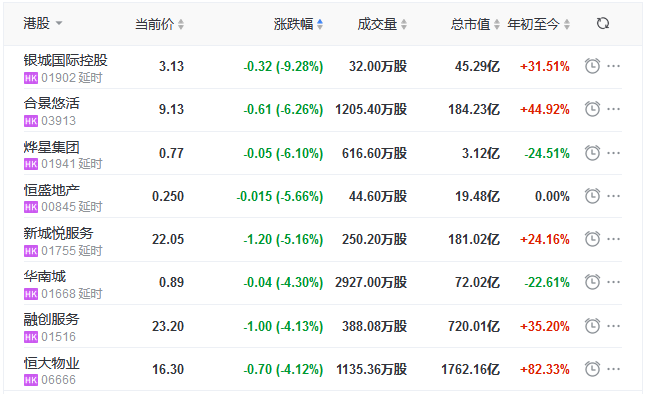Click market cap 720.01亿
This screenshot has width=645, height=394.
coord(474,326)
